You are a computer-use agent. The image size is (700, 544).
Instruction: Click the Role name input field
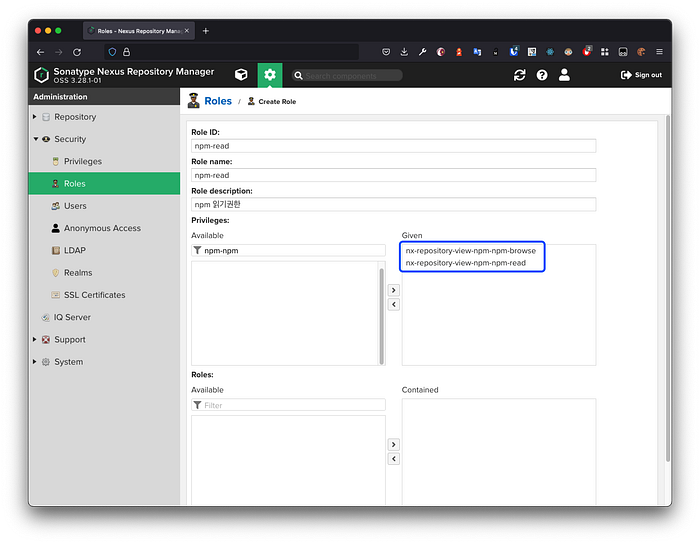click(393, 175)
